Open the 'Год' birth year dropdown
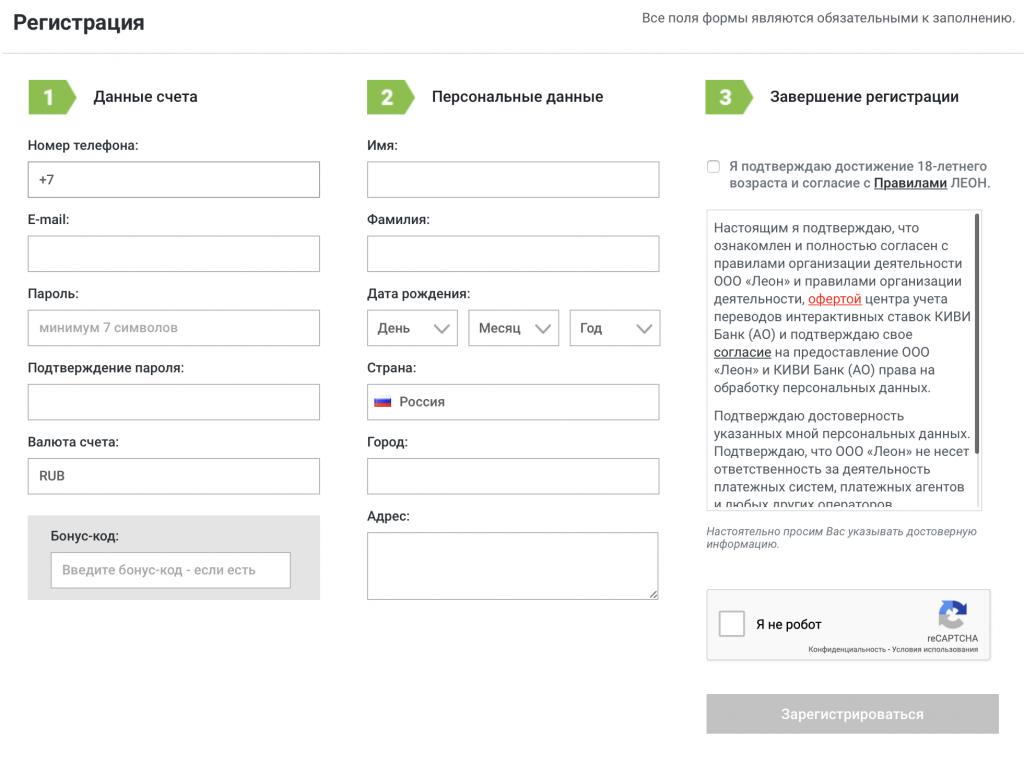The width and height of the screenshot is (1024, 764). pyautogui.click(x=614, y=328)
